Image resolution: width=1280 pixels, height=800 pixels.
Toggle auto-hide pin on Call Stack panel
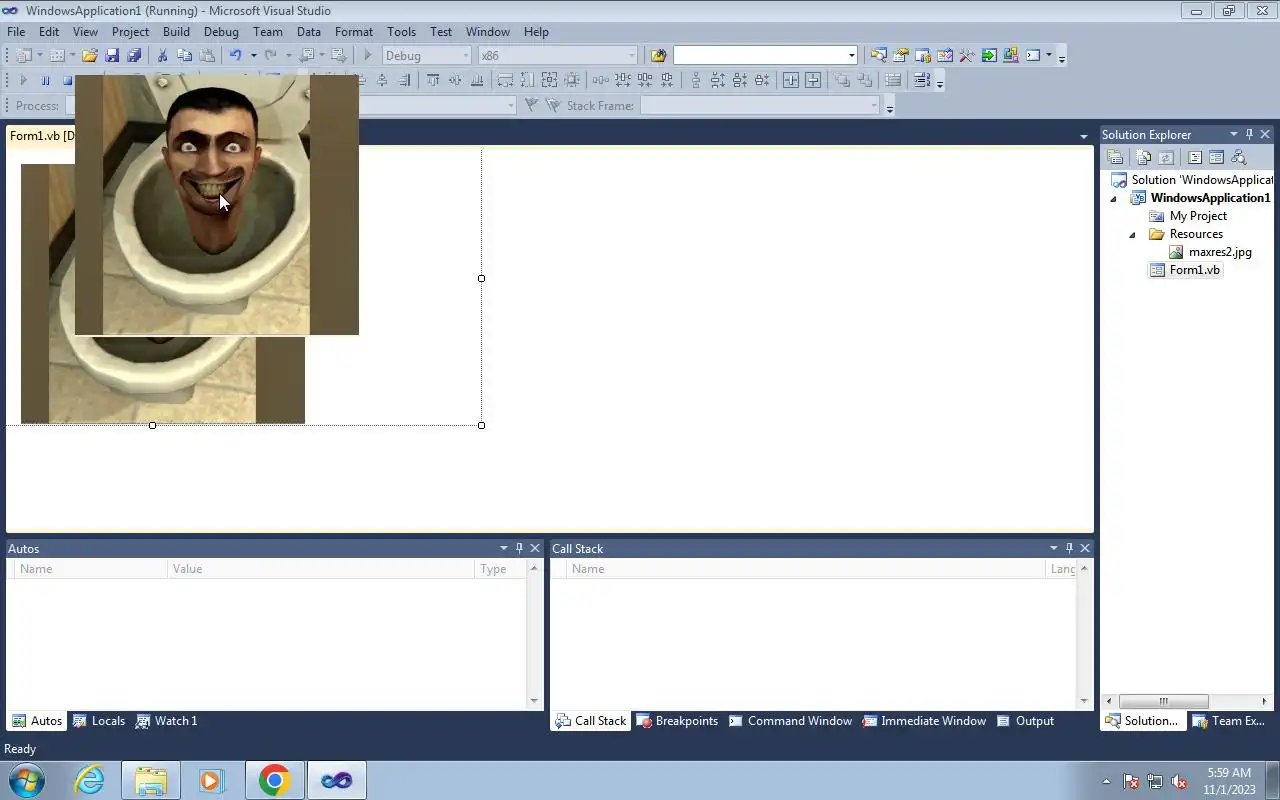pyautogui.click(x=1069, y=548)
